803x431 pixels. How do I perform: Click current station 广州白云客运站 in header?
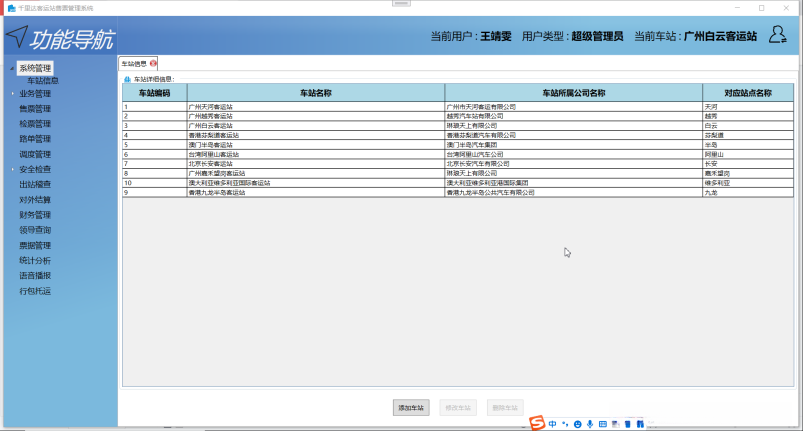click(x=720, y=36)
